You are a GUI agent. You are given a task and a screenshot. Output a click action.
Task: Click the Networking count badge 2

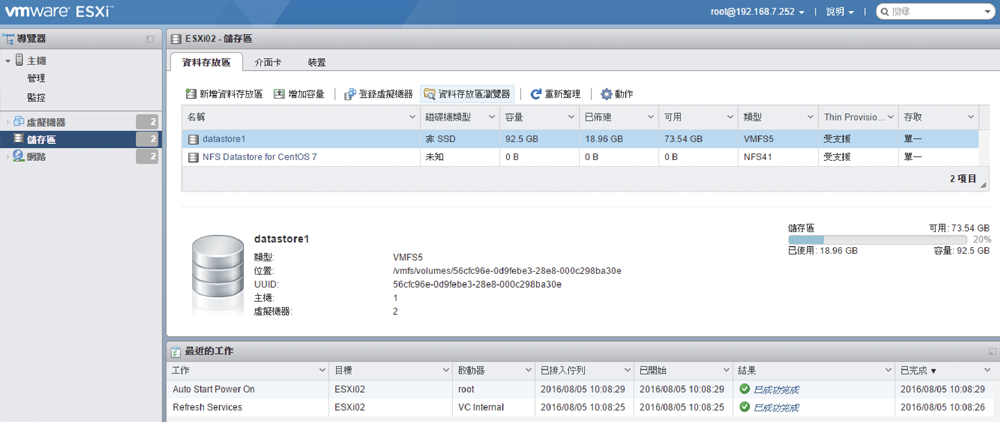point(147,157)
